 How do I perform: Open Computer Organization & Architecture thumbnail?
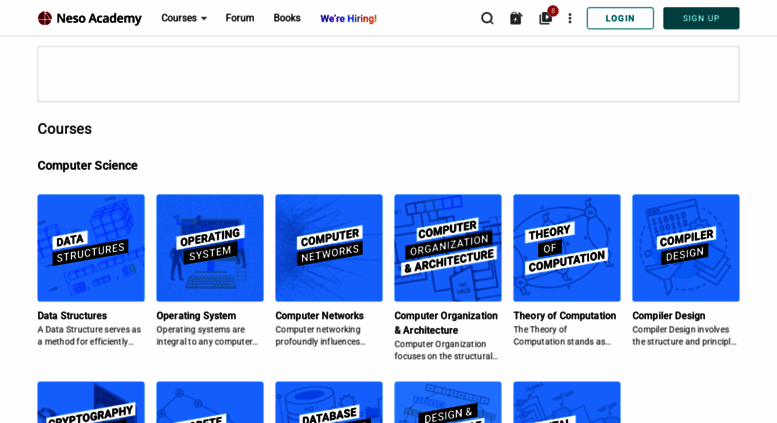coord(448,248)
